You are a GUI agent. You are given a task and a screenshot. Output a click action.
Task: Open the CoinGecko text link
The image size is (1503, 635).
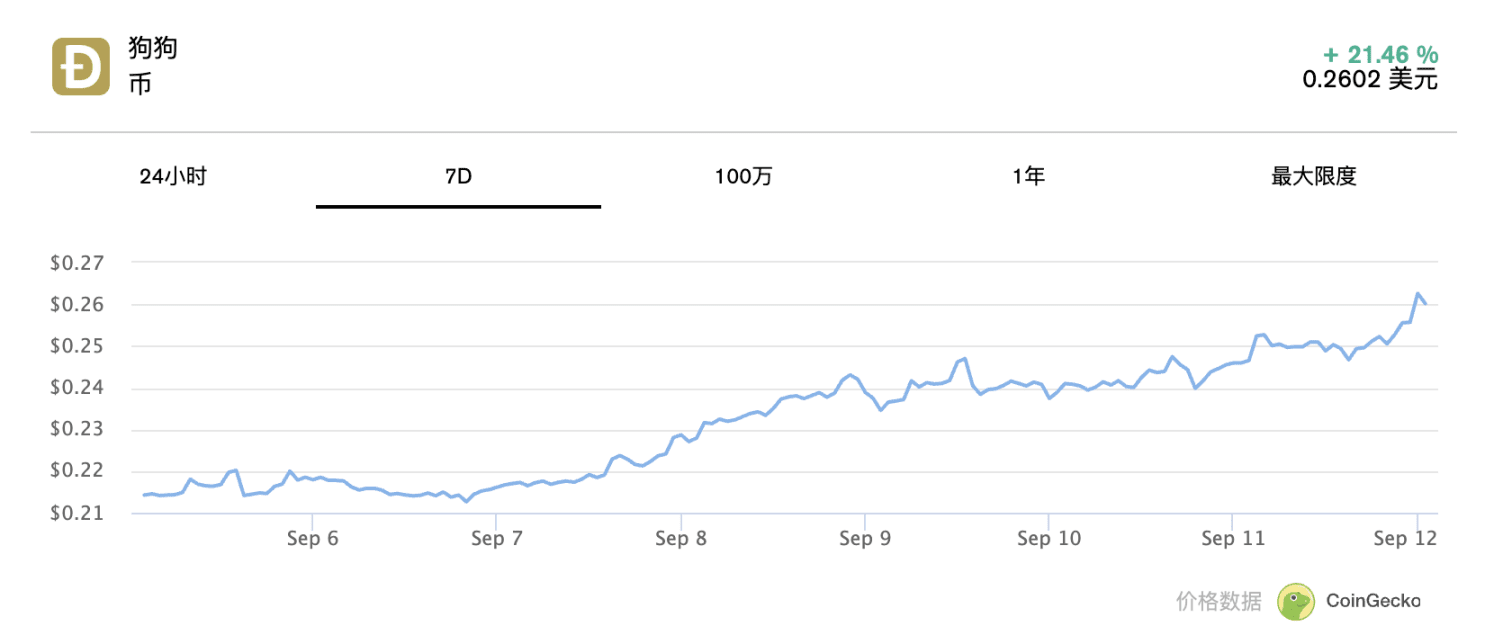pyautogui.click(x=1373, y=601)
